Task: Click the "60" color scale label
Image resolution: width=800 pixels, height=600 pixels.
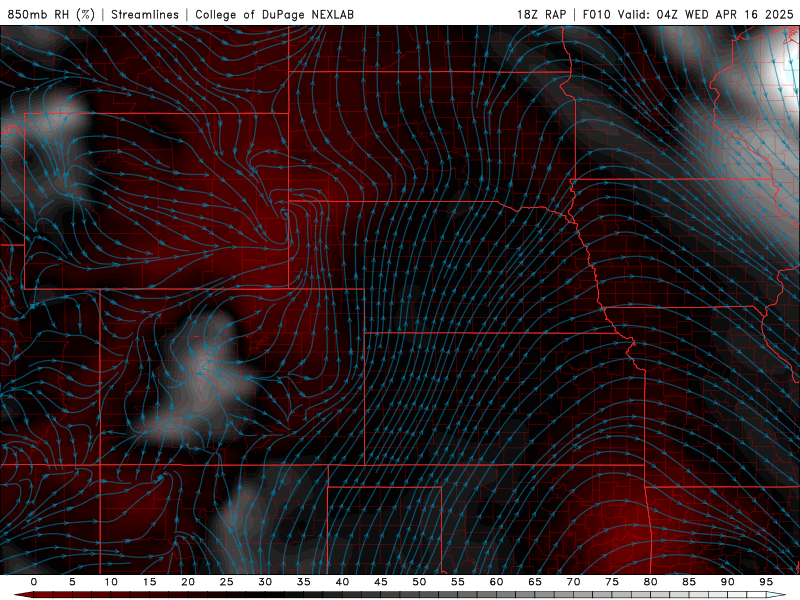Action: 496,582
